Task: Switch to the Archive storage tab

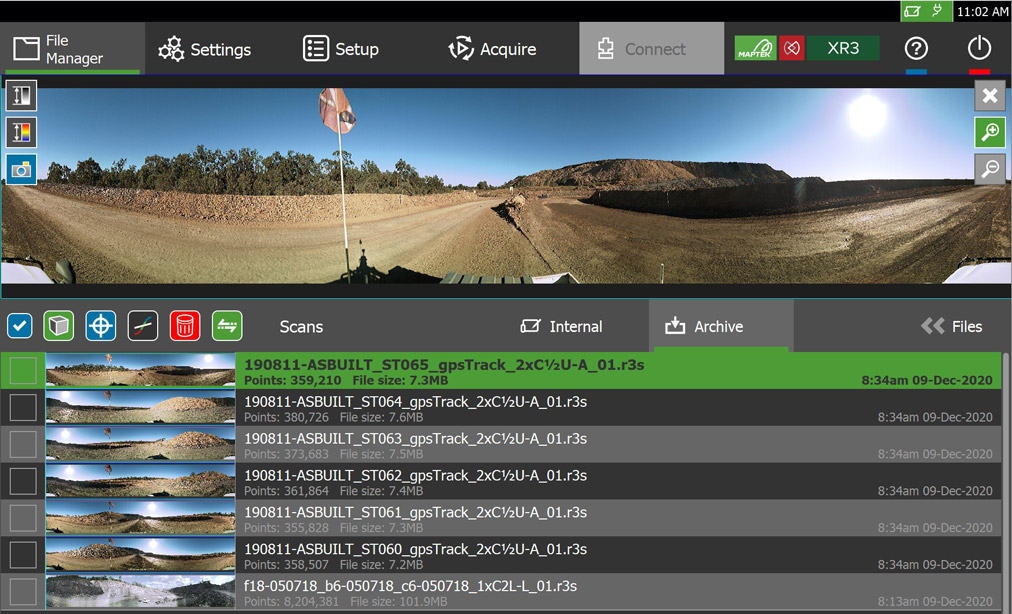Action: pyautogui.click(x=722, y=327)
